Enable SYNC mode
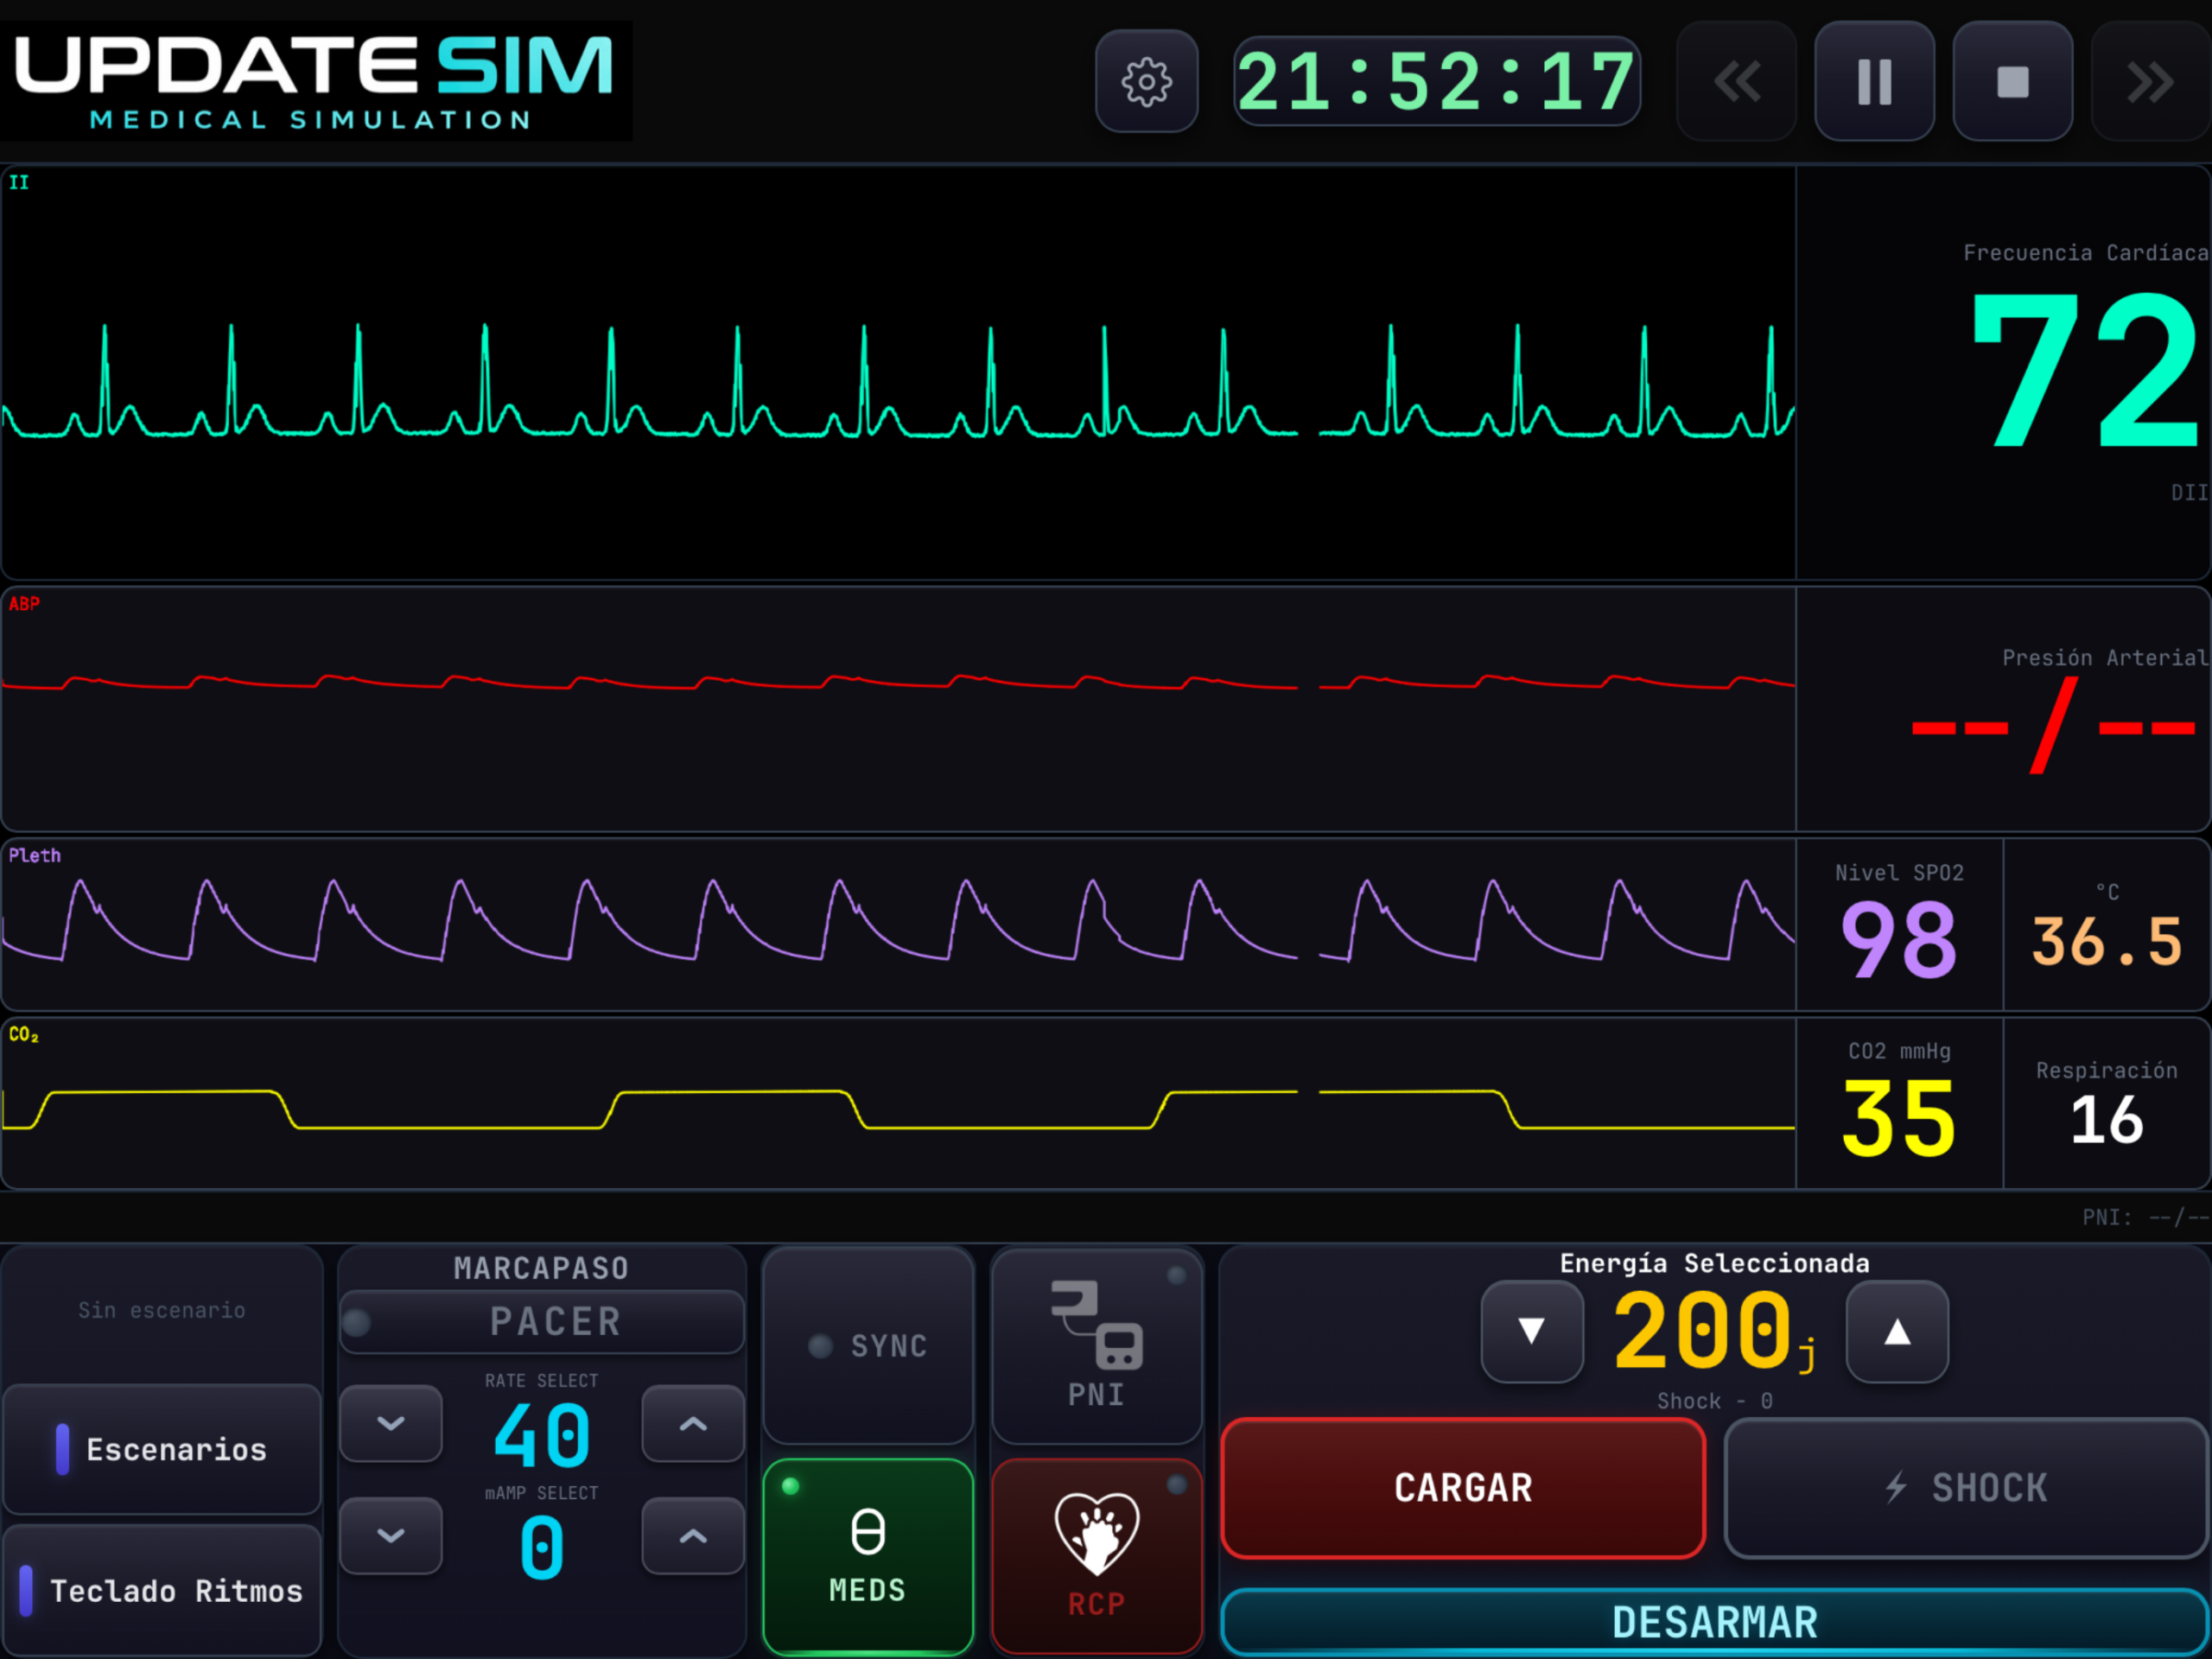 [868, 1345]
